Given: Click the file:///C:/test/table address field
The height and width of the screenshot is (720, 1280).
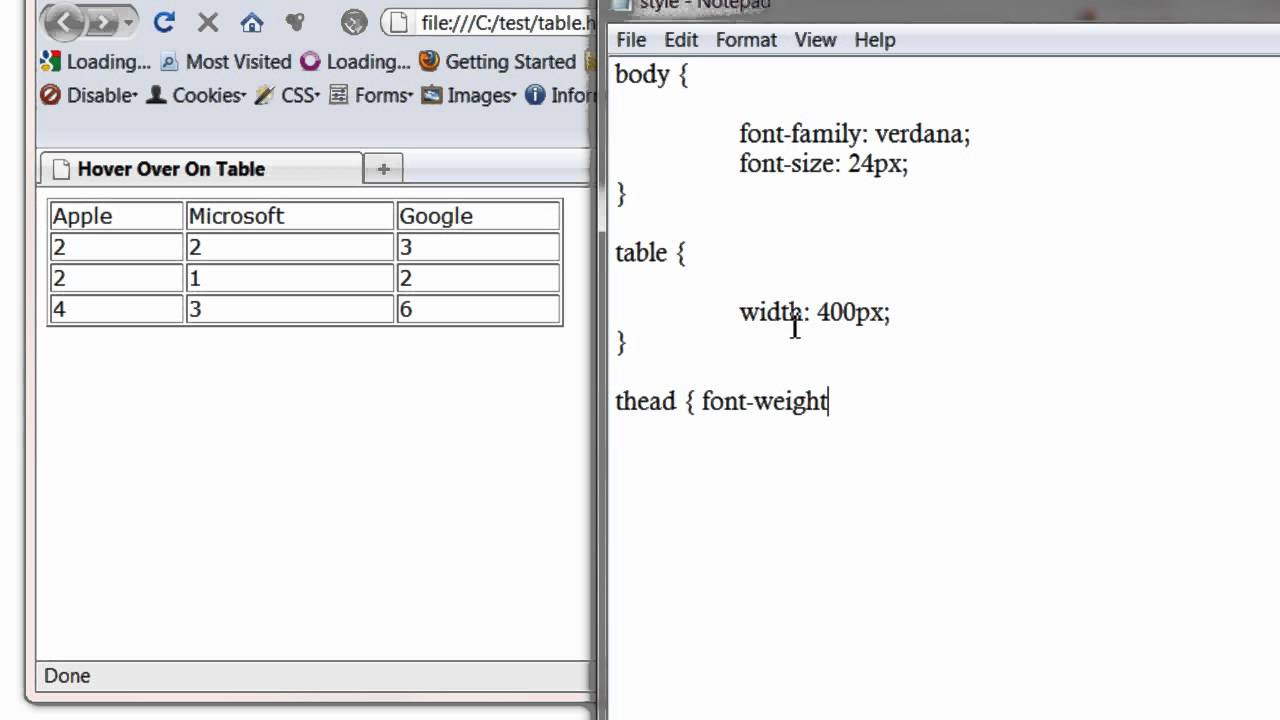Looking at the screenshot, I should click(x=490, y=22).
